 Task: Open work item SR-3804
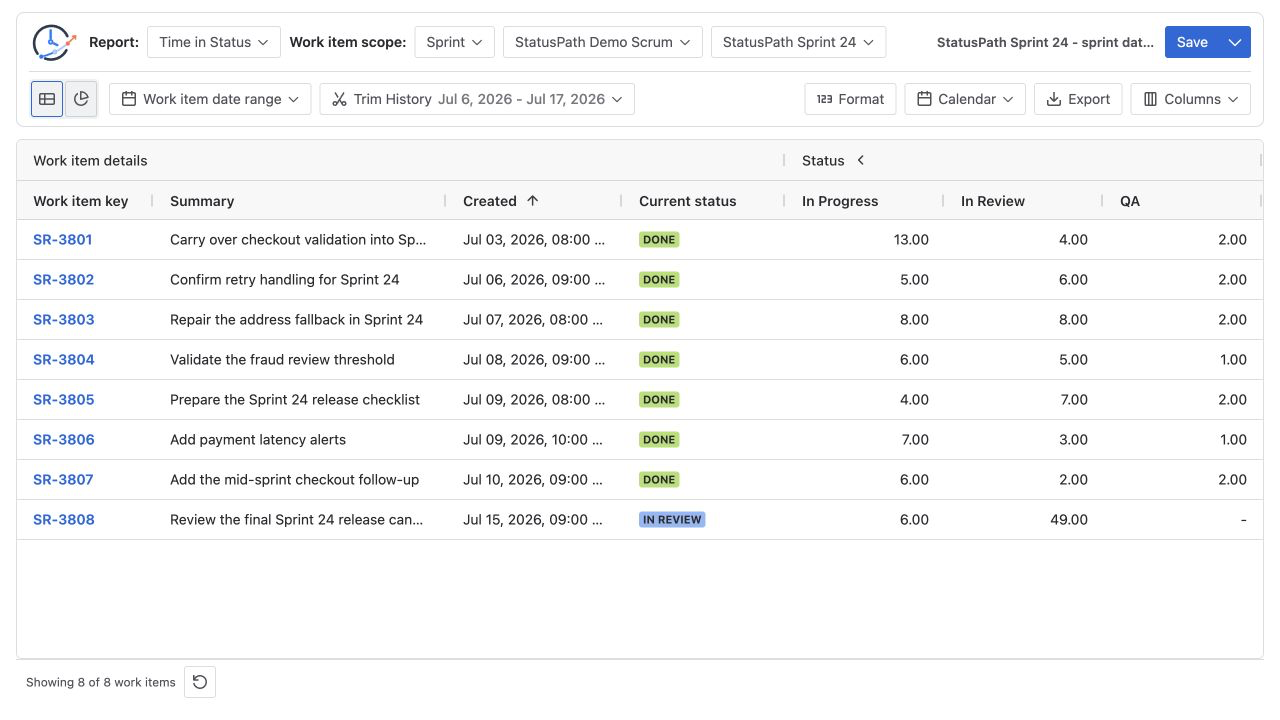pyautogui.click(x=63, y=360)
